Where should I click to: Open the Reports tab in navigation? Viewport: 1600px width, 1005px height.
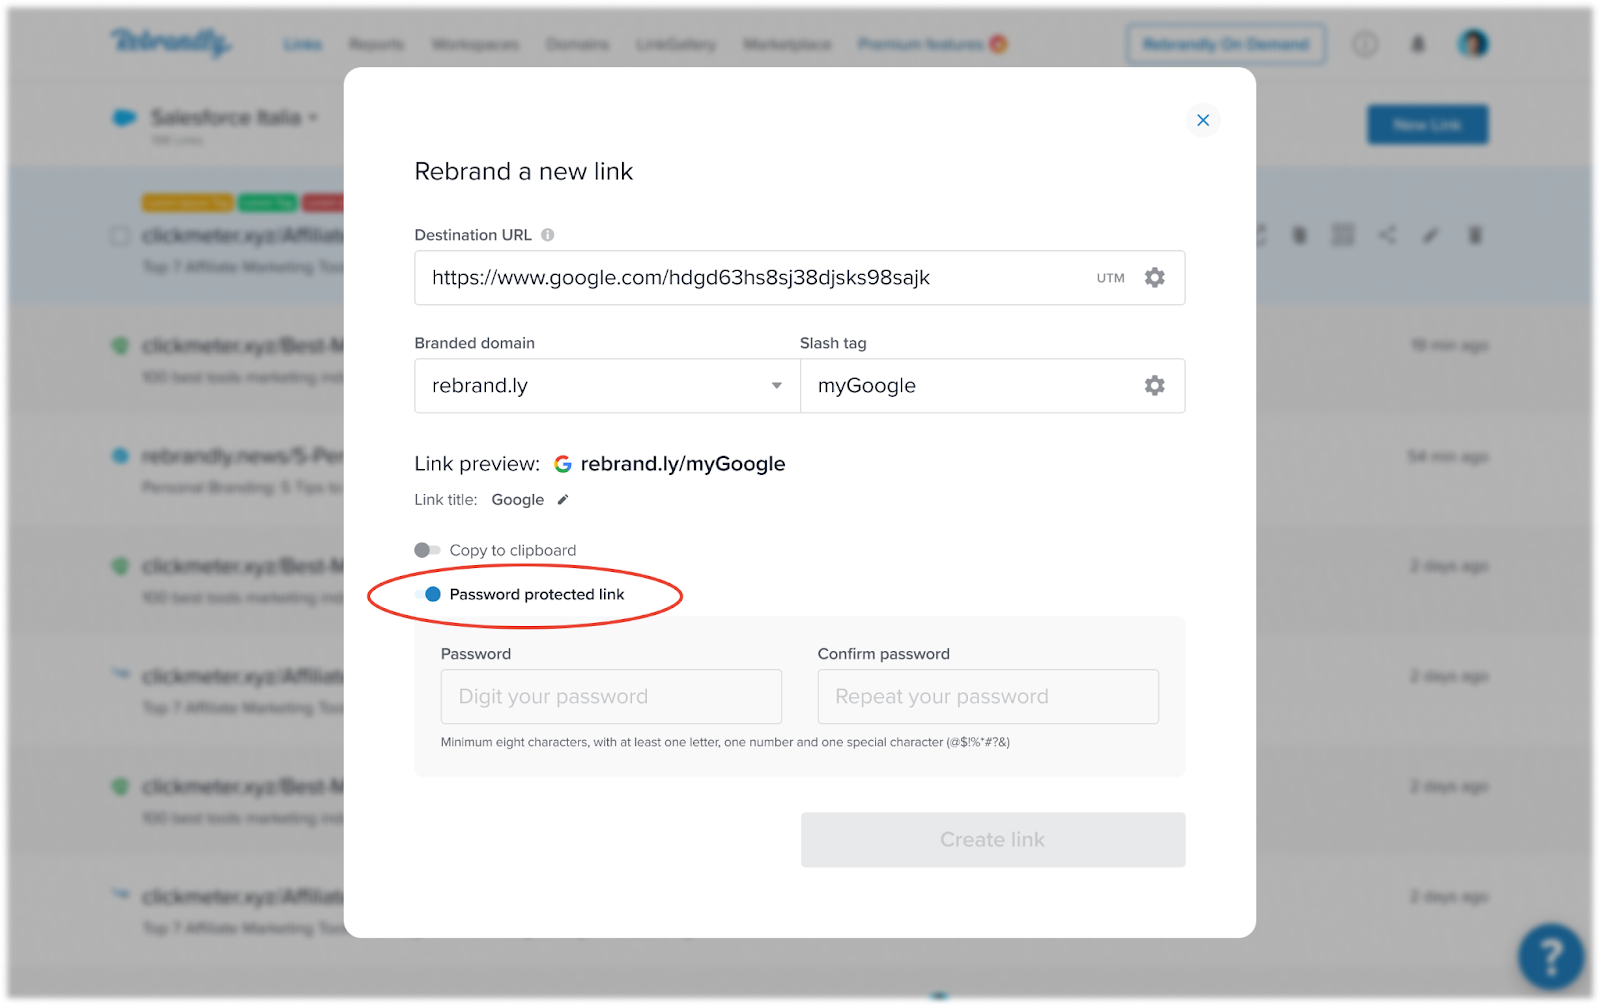[376, 44]
